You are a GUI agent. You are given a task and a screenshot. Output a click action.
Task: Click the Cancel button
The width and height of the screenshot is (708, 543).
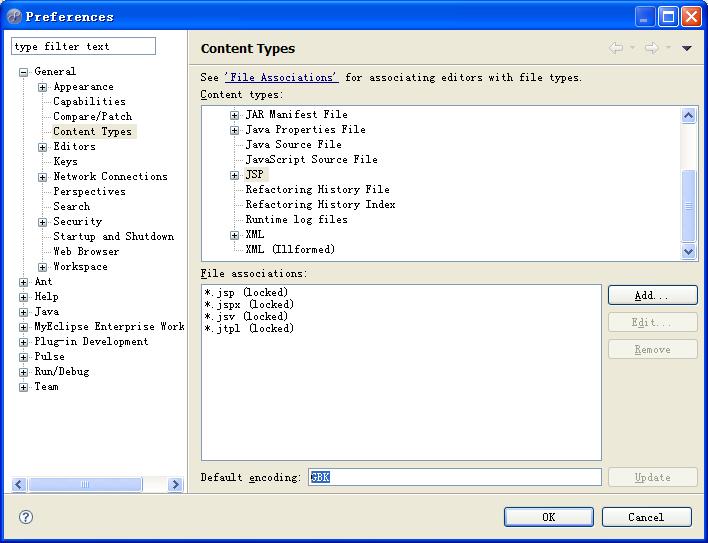coord(647,517)
